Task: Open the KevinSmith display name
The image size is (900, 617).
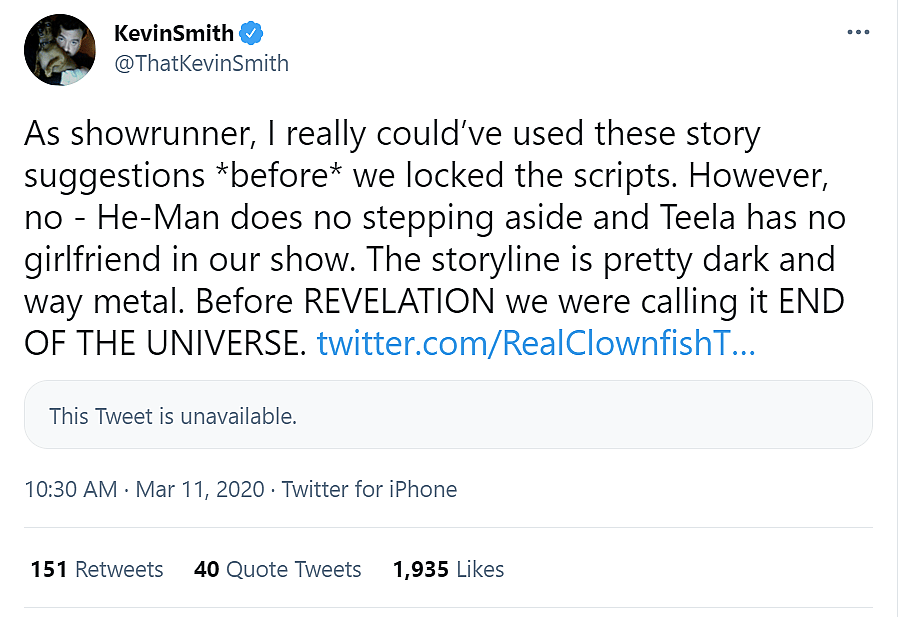Action: pos(173,34)
